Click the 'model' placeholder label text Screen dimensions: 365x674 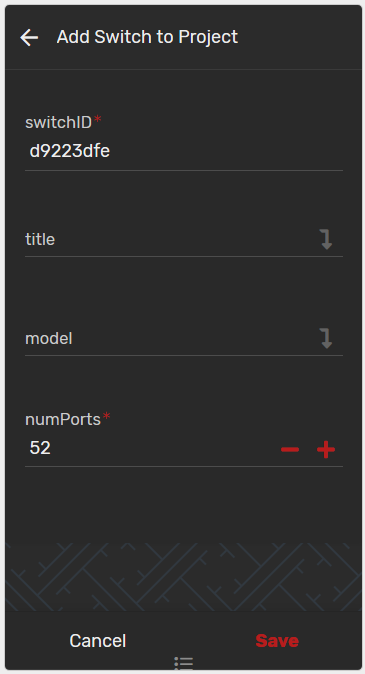(x=49, y=338)
